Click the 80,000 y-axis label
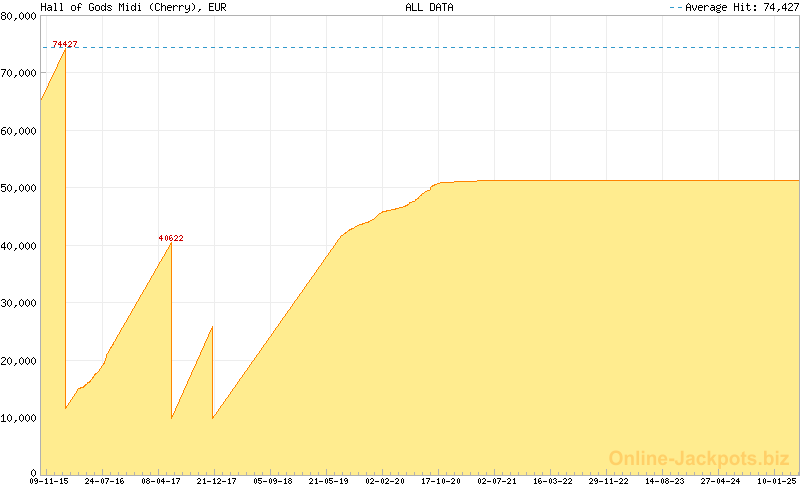Image resolution: width=800 pixels, height=490 pixels. click(x=20, y=16)
